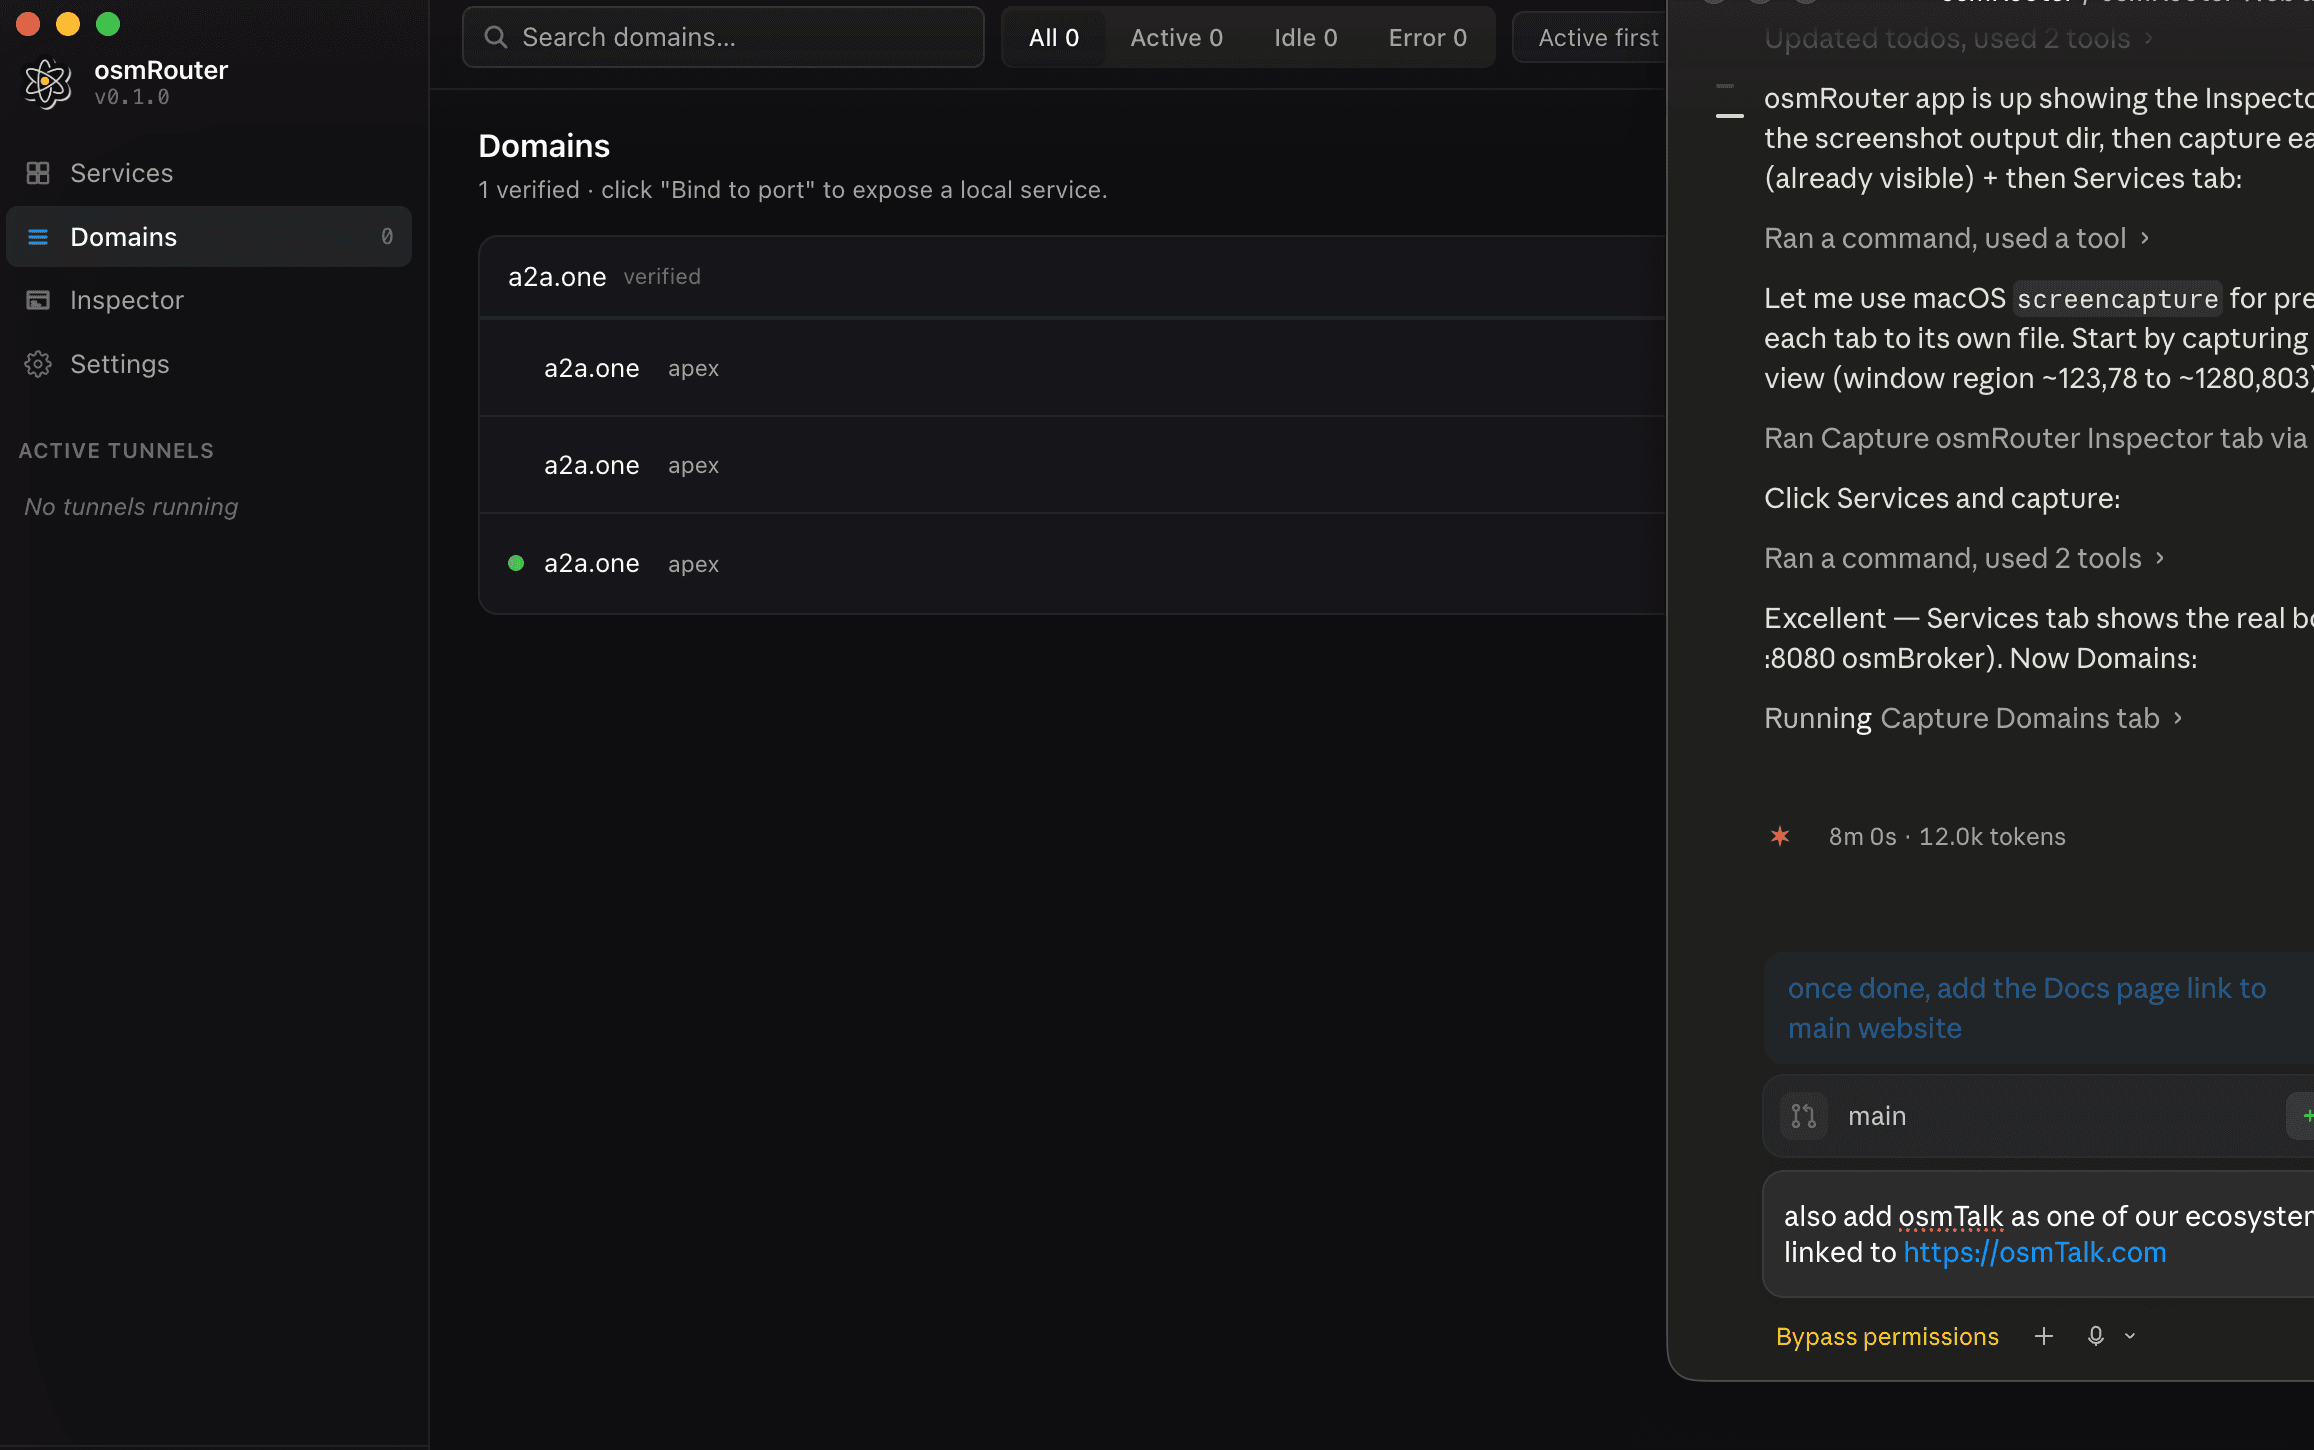2314x1450 pixels.
Task: Click the Domains count badge '0'
Action: tap(387, 237)
